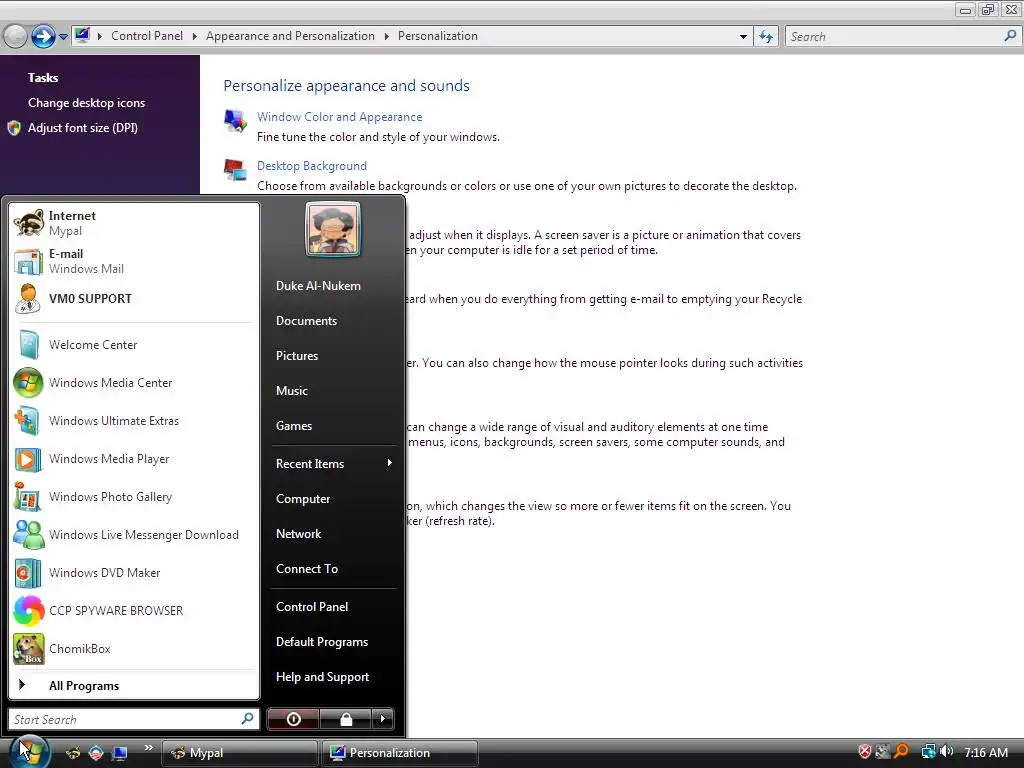Refresh the Personalization page
Screen dimensions: 1024x768
(x=766, y=37)
